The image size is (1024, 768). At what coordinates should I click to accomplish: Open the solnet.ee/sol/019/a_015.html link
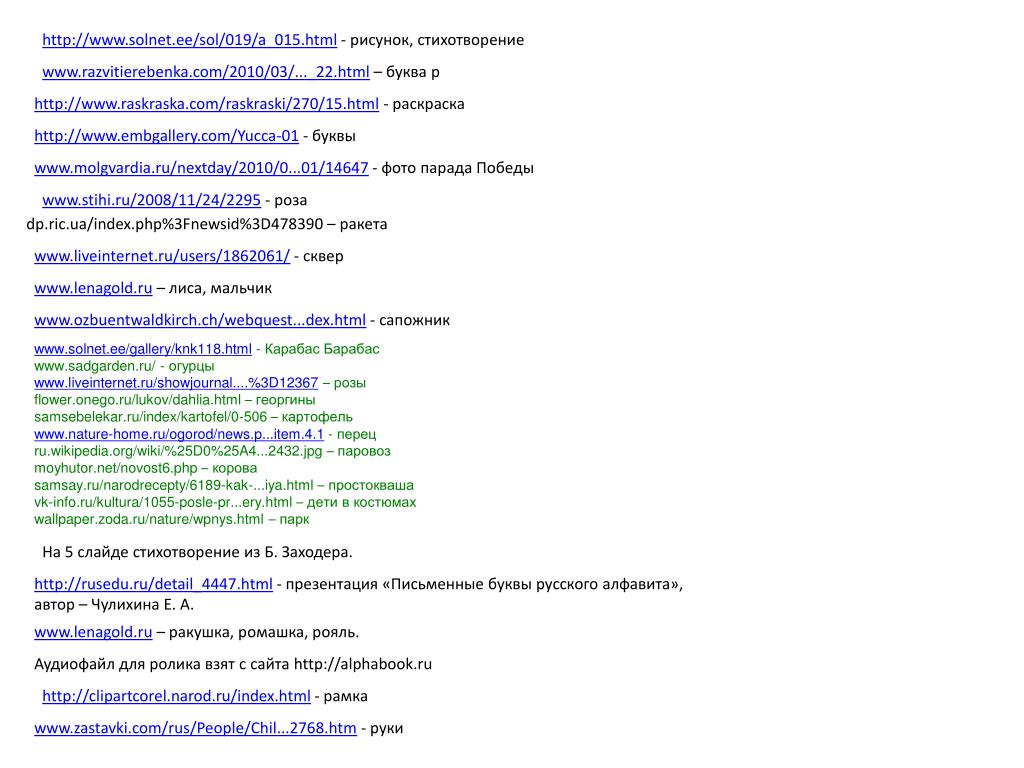pos(189,40)
